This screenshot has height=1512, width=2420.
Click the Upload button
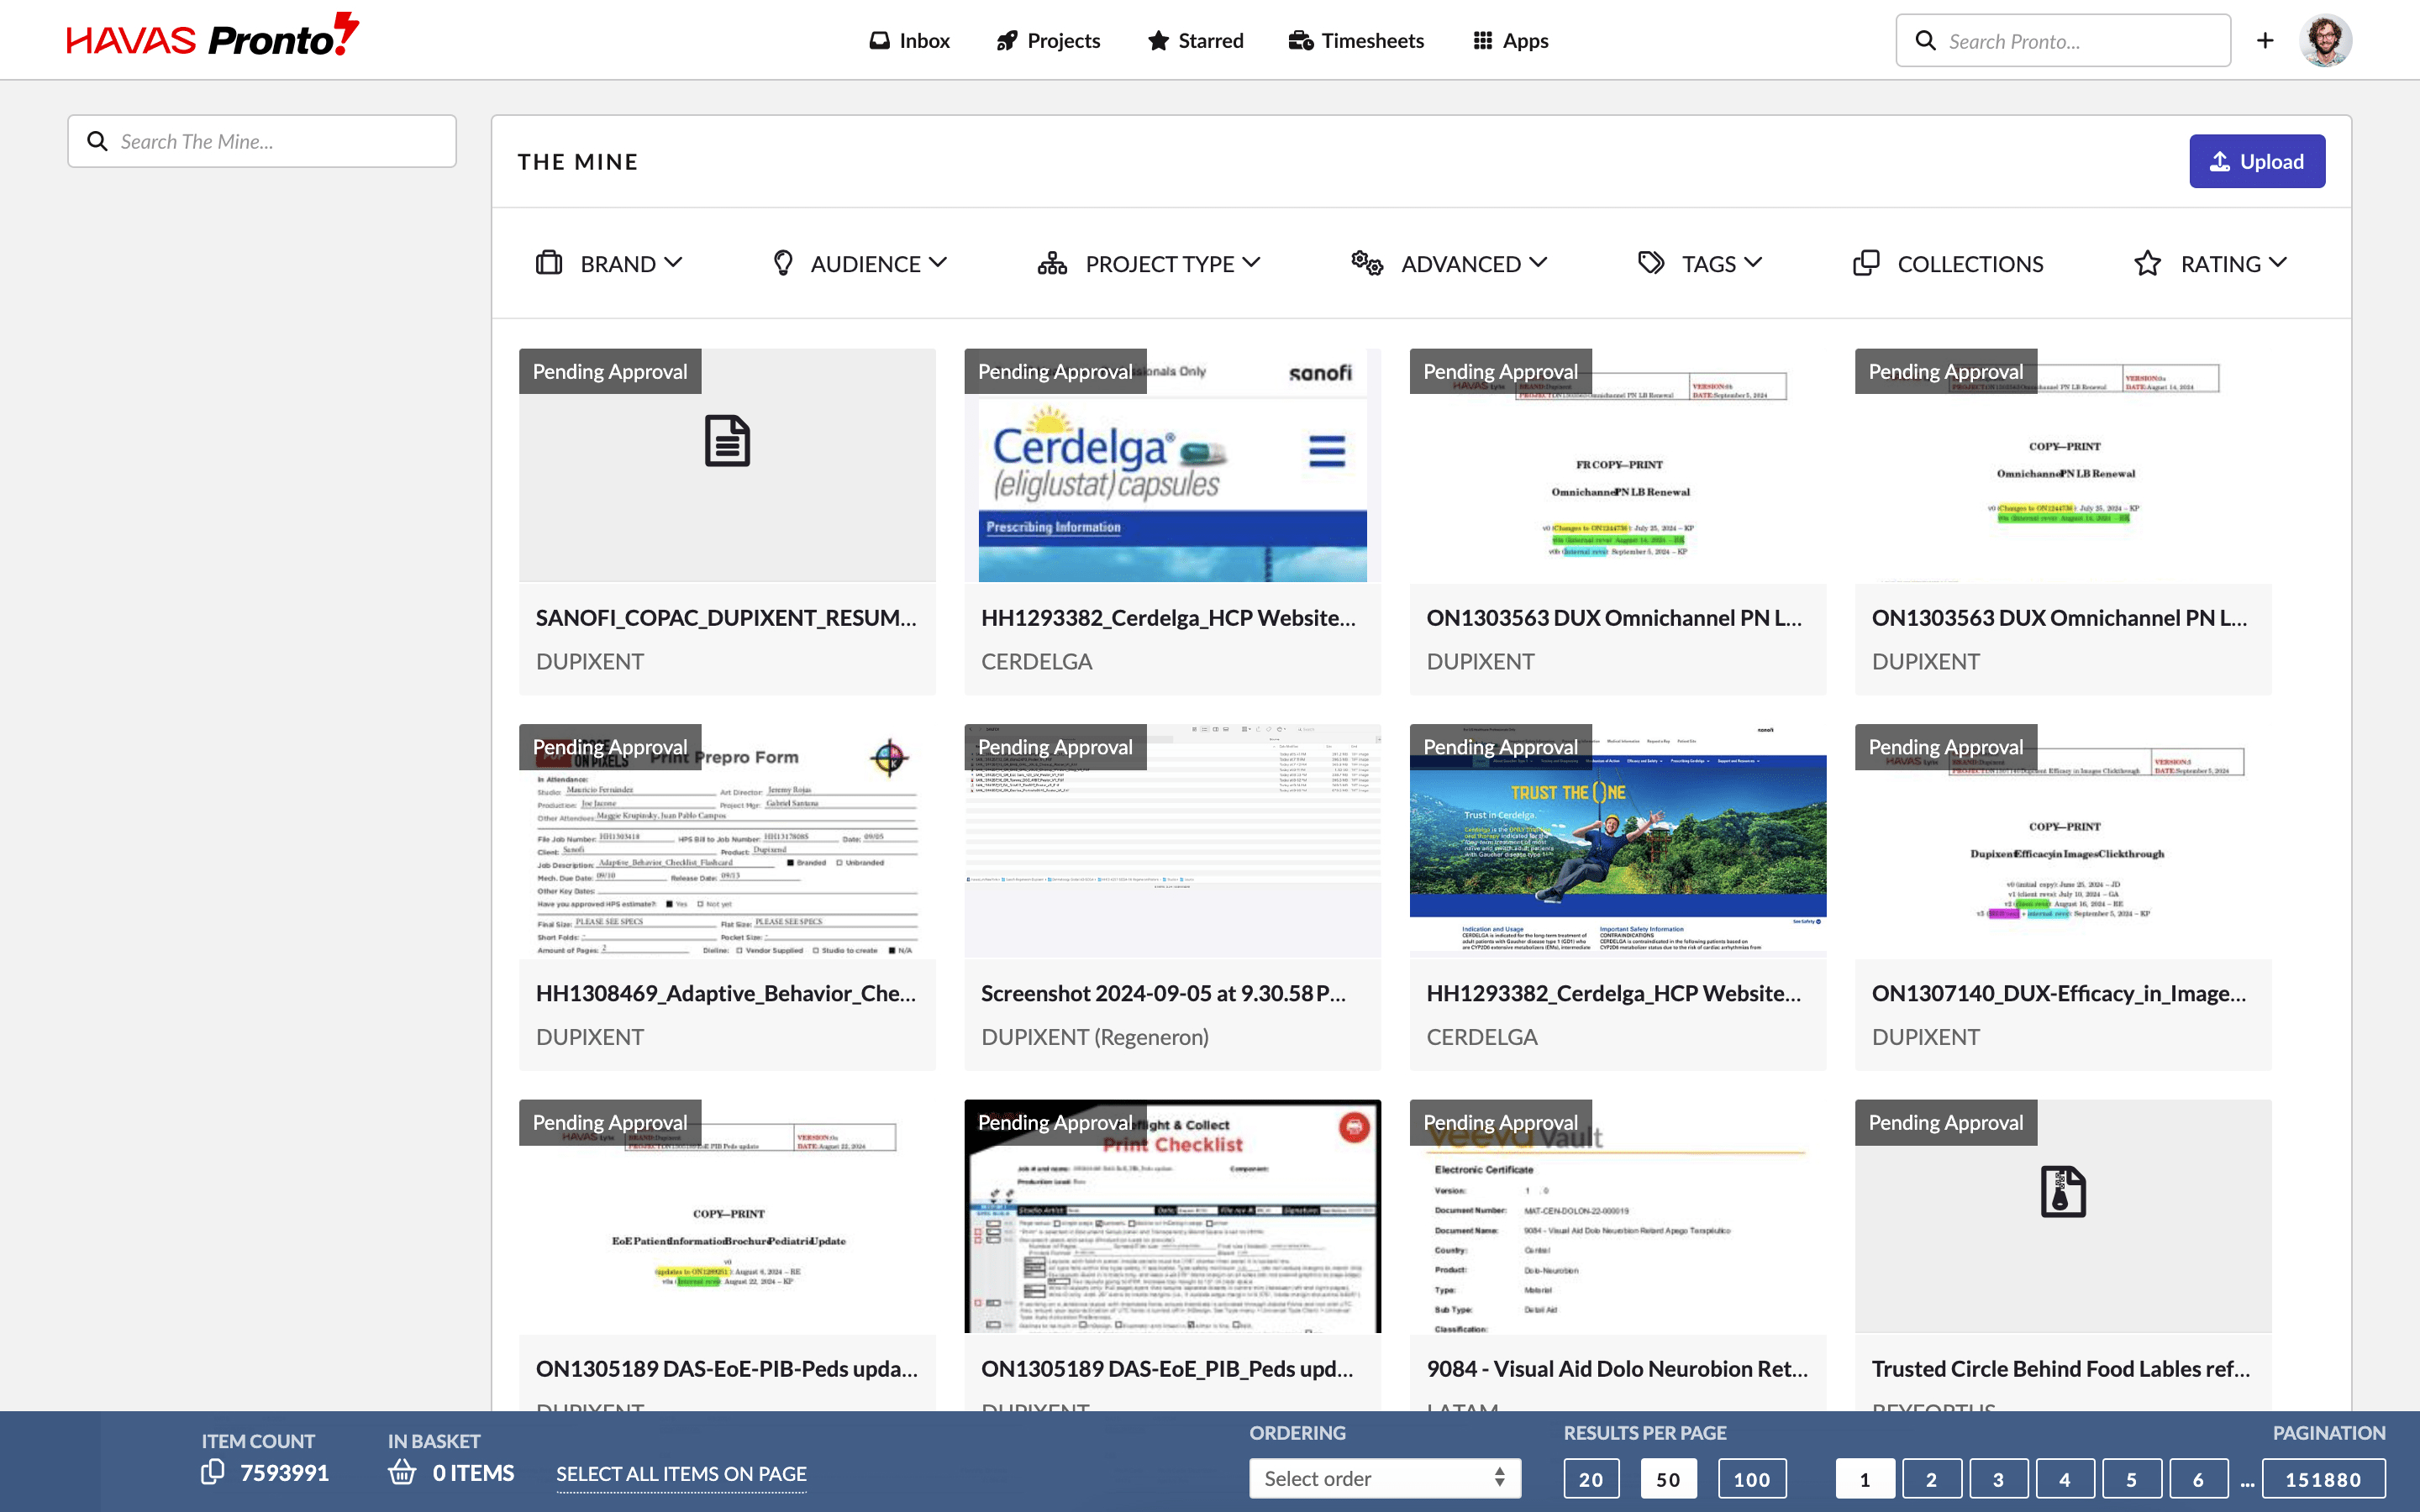pos(2257,161)
